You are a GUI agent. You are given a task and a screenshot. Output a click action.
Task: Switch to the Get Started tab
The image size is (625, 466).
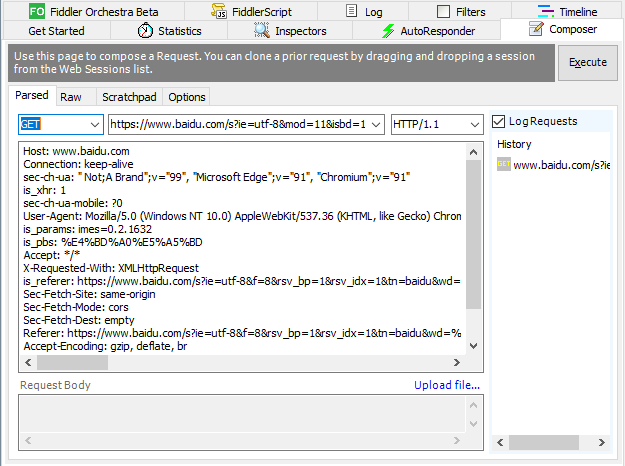(56, 31)
